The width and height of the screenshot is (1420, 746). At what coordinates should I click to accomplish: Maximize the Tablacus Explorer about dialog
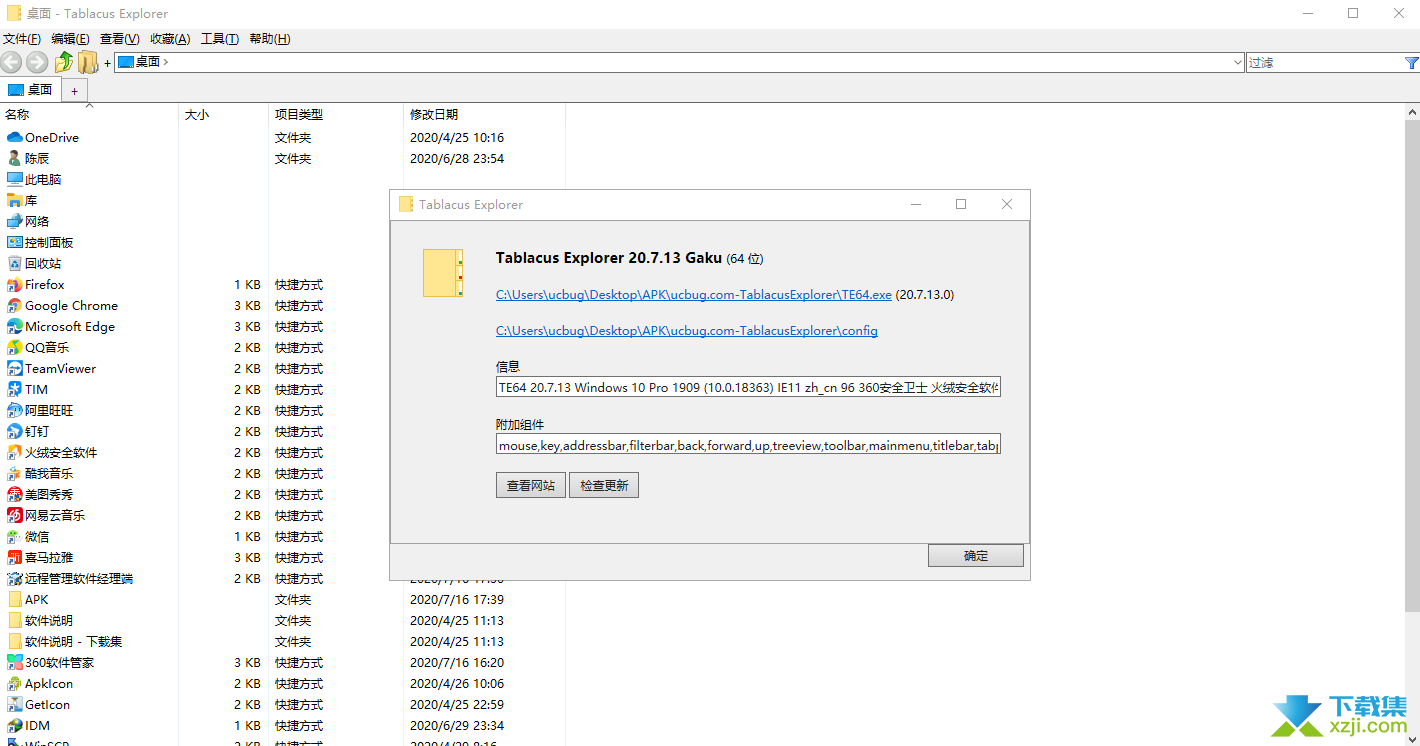pos(961,204)
